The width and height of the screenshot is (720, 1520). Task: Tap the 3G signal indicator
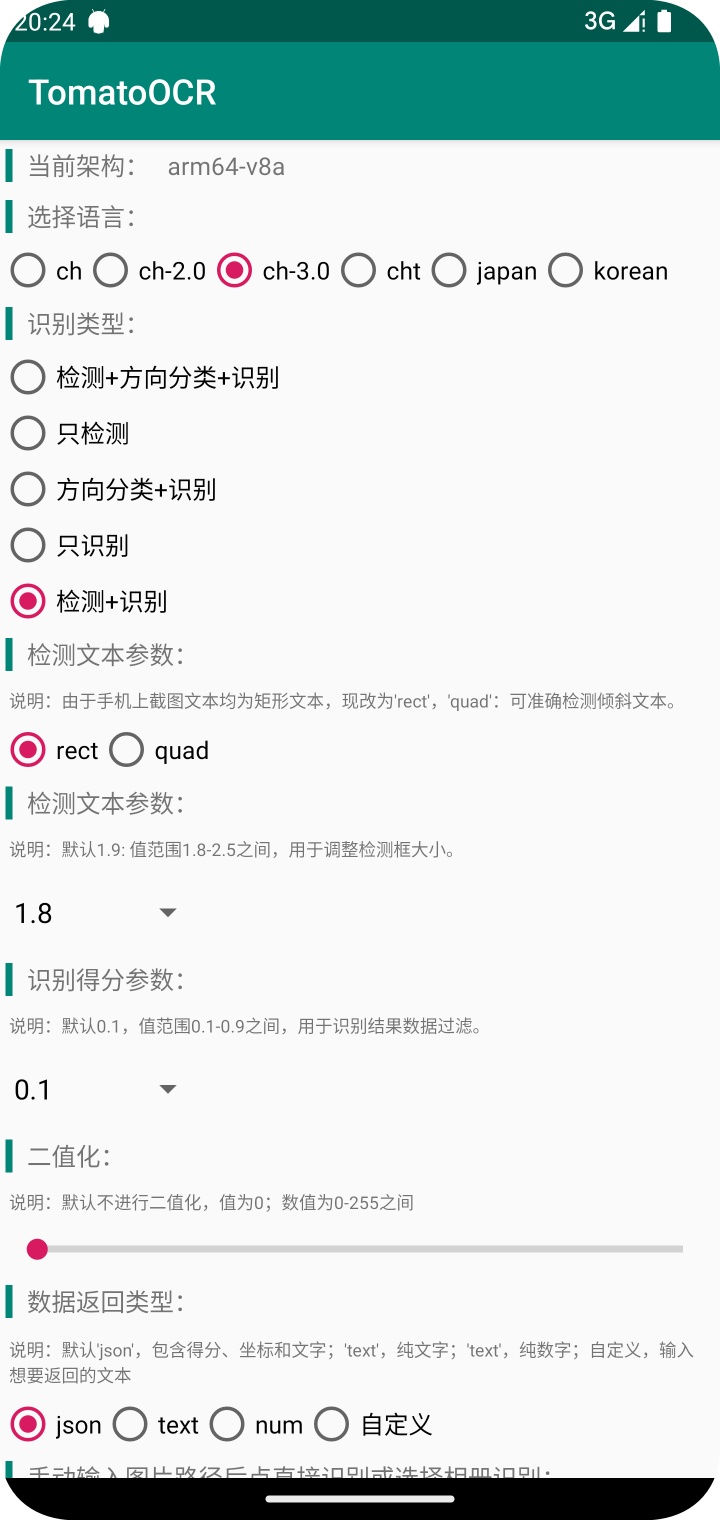pyautogui.click(x=600, y=21)
